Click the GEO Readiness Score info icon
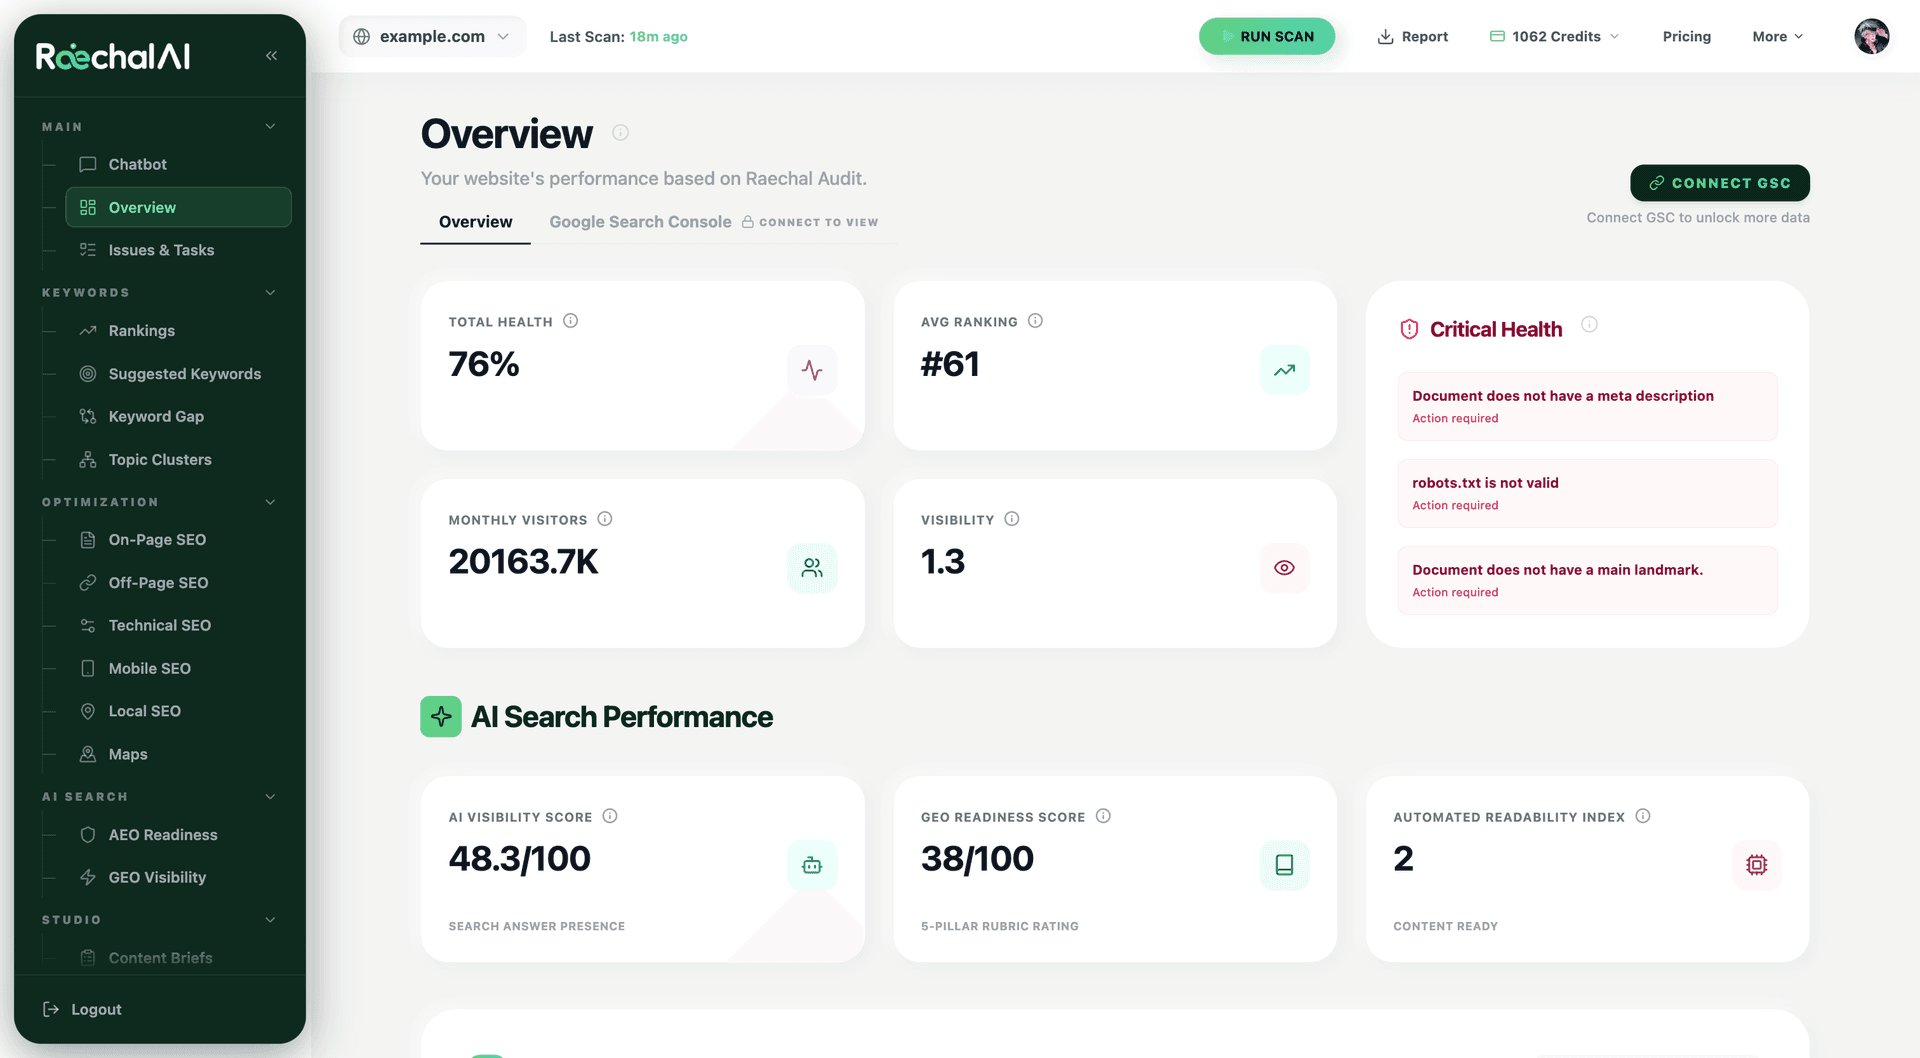1920x1058 pixels. pos(1103,816)
